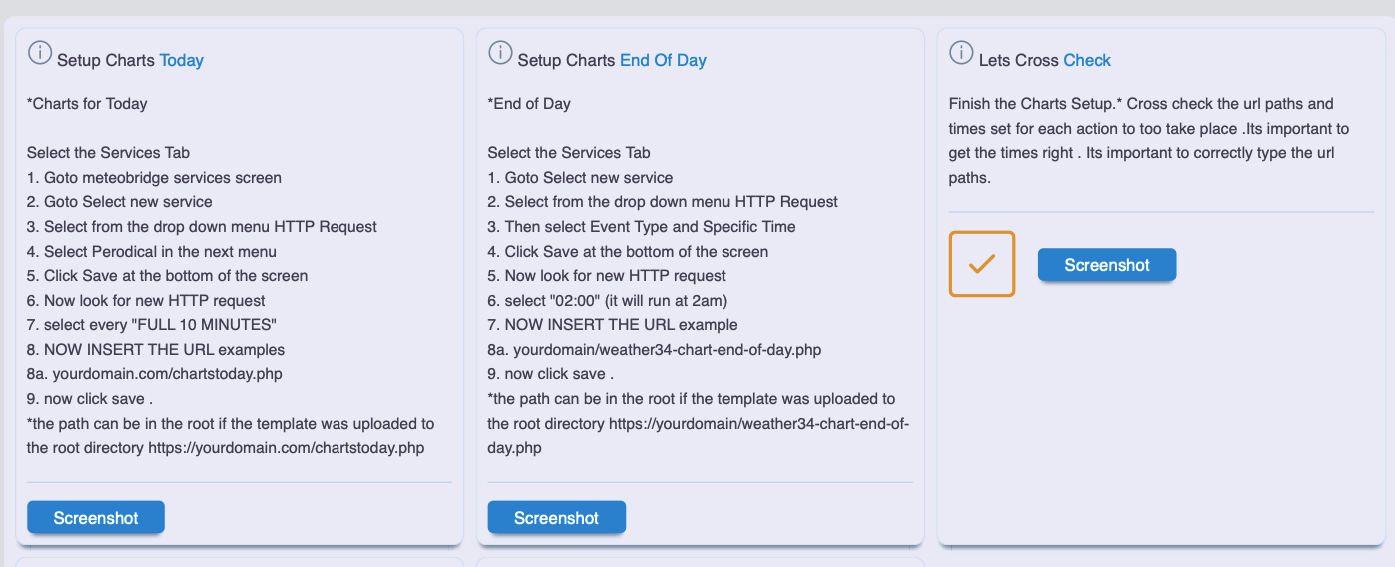Viewport: 1395px width, 567px height.
Task: Click the blue "Today" heading word
Action: [x=181, y=60]
